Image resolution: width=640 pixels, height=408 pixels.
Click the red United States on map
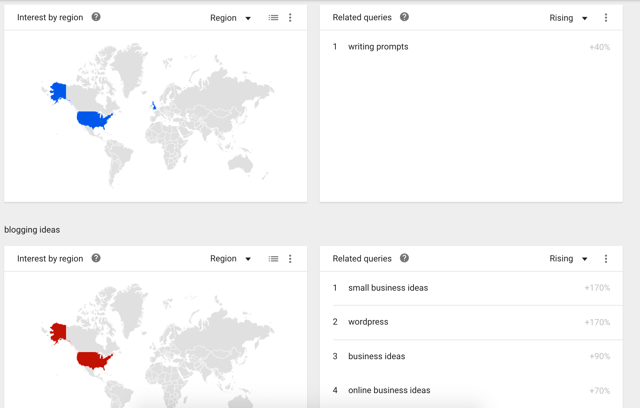tap(92, 359)
